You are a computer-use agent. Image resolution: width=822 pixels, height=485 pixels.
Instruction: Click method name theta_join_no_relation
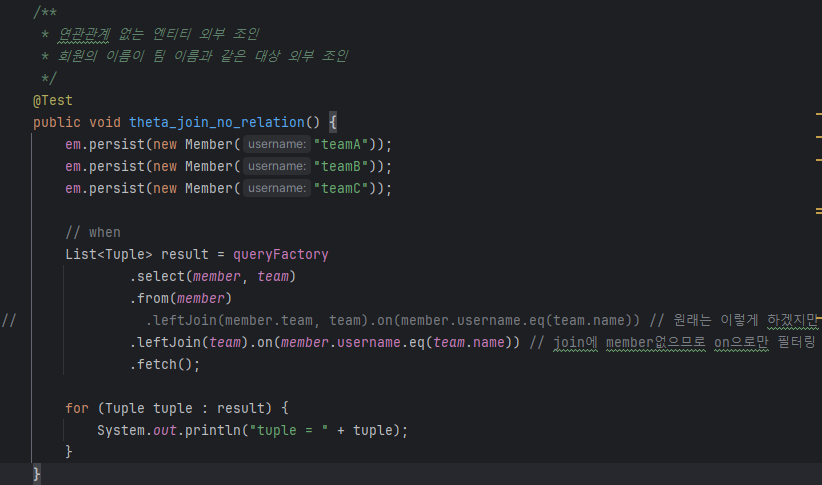click(x=217, y=122)
